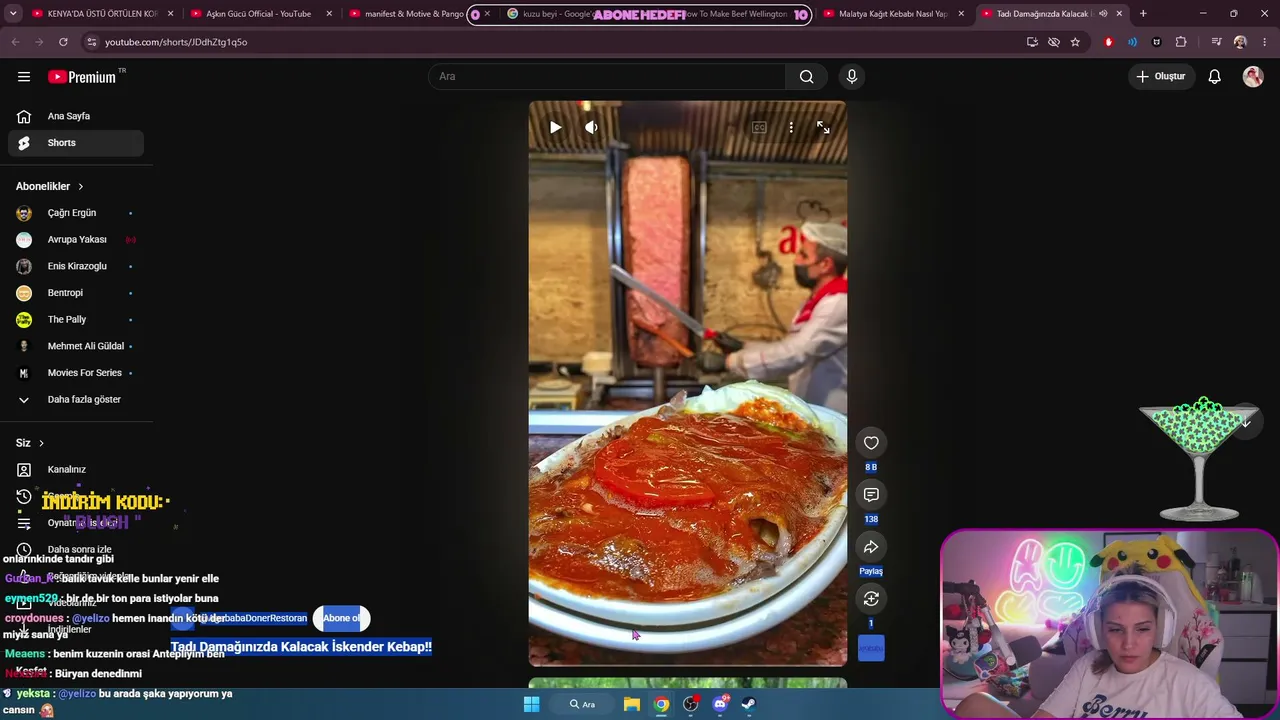Reload the current page
The height and width of the screenshot is (720, 1280).
(x=63, y=42)
